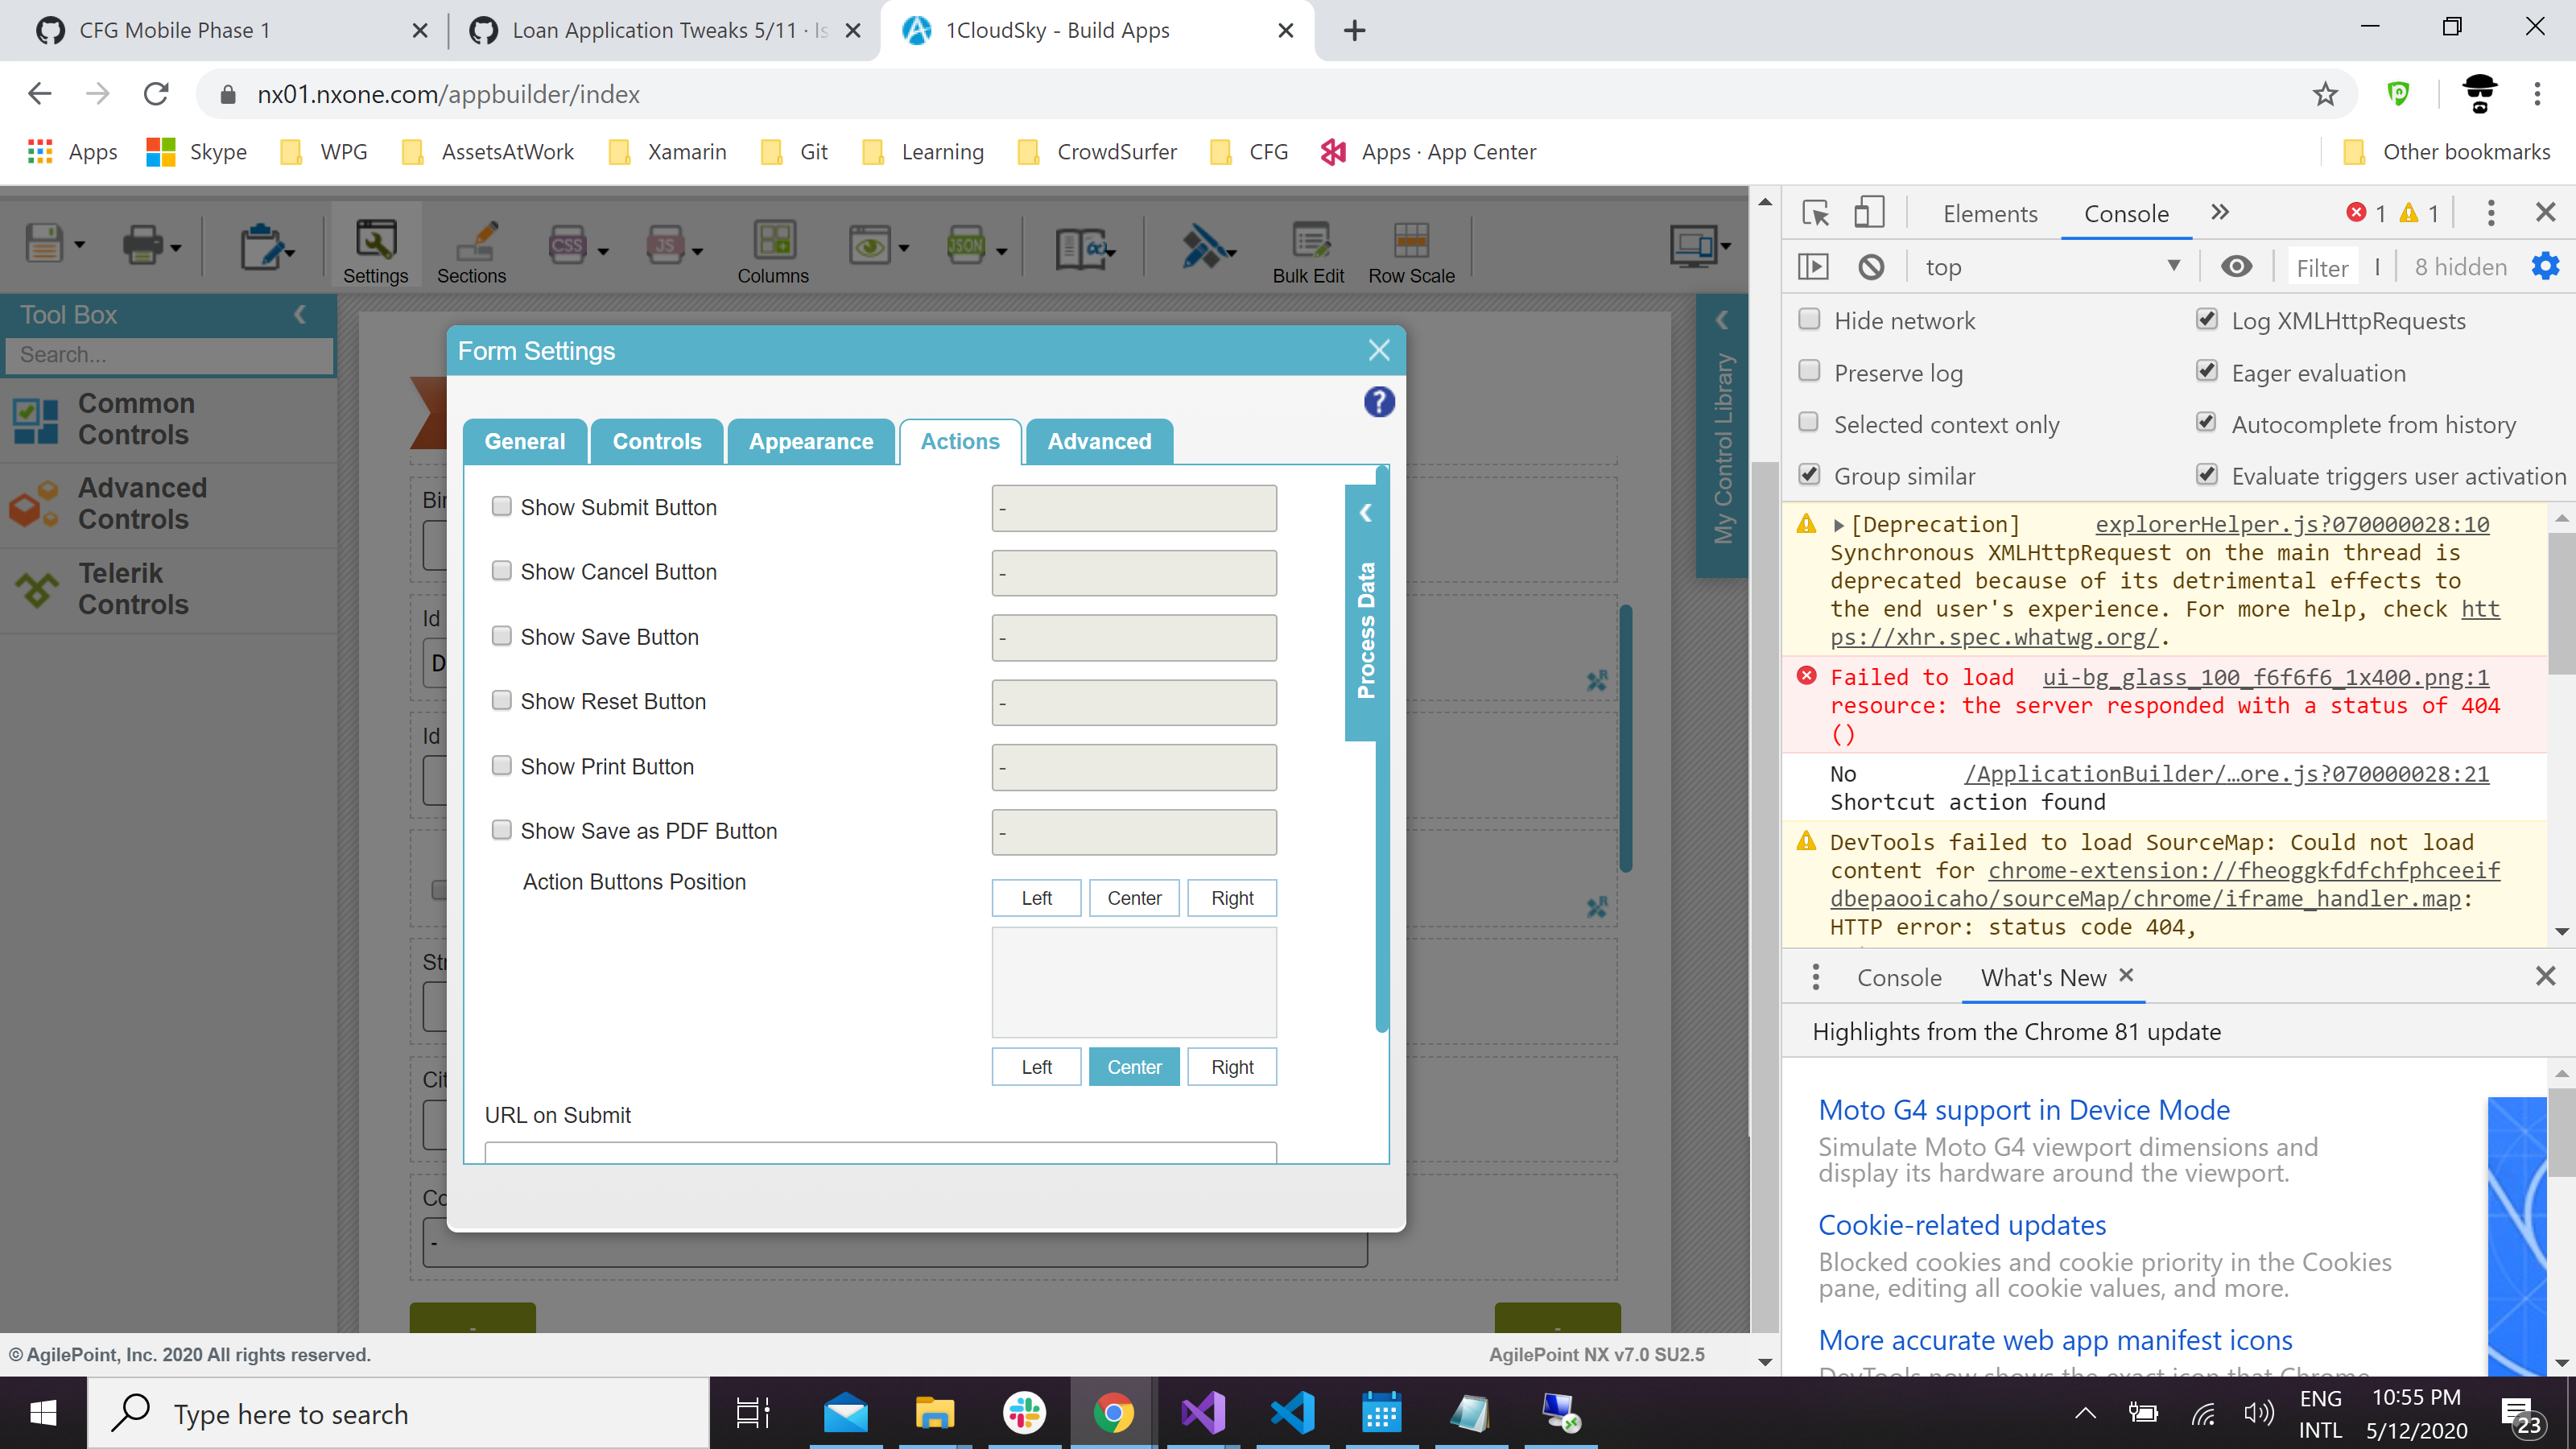This screenshot has height=1449, width=2576.
Task: Collapse the Tool Box panel chevron
Action: (x=300, y=315)
